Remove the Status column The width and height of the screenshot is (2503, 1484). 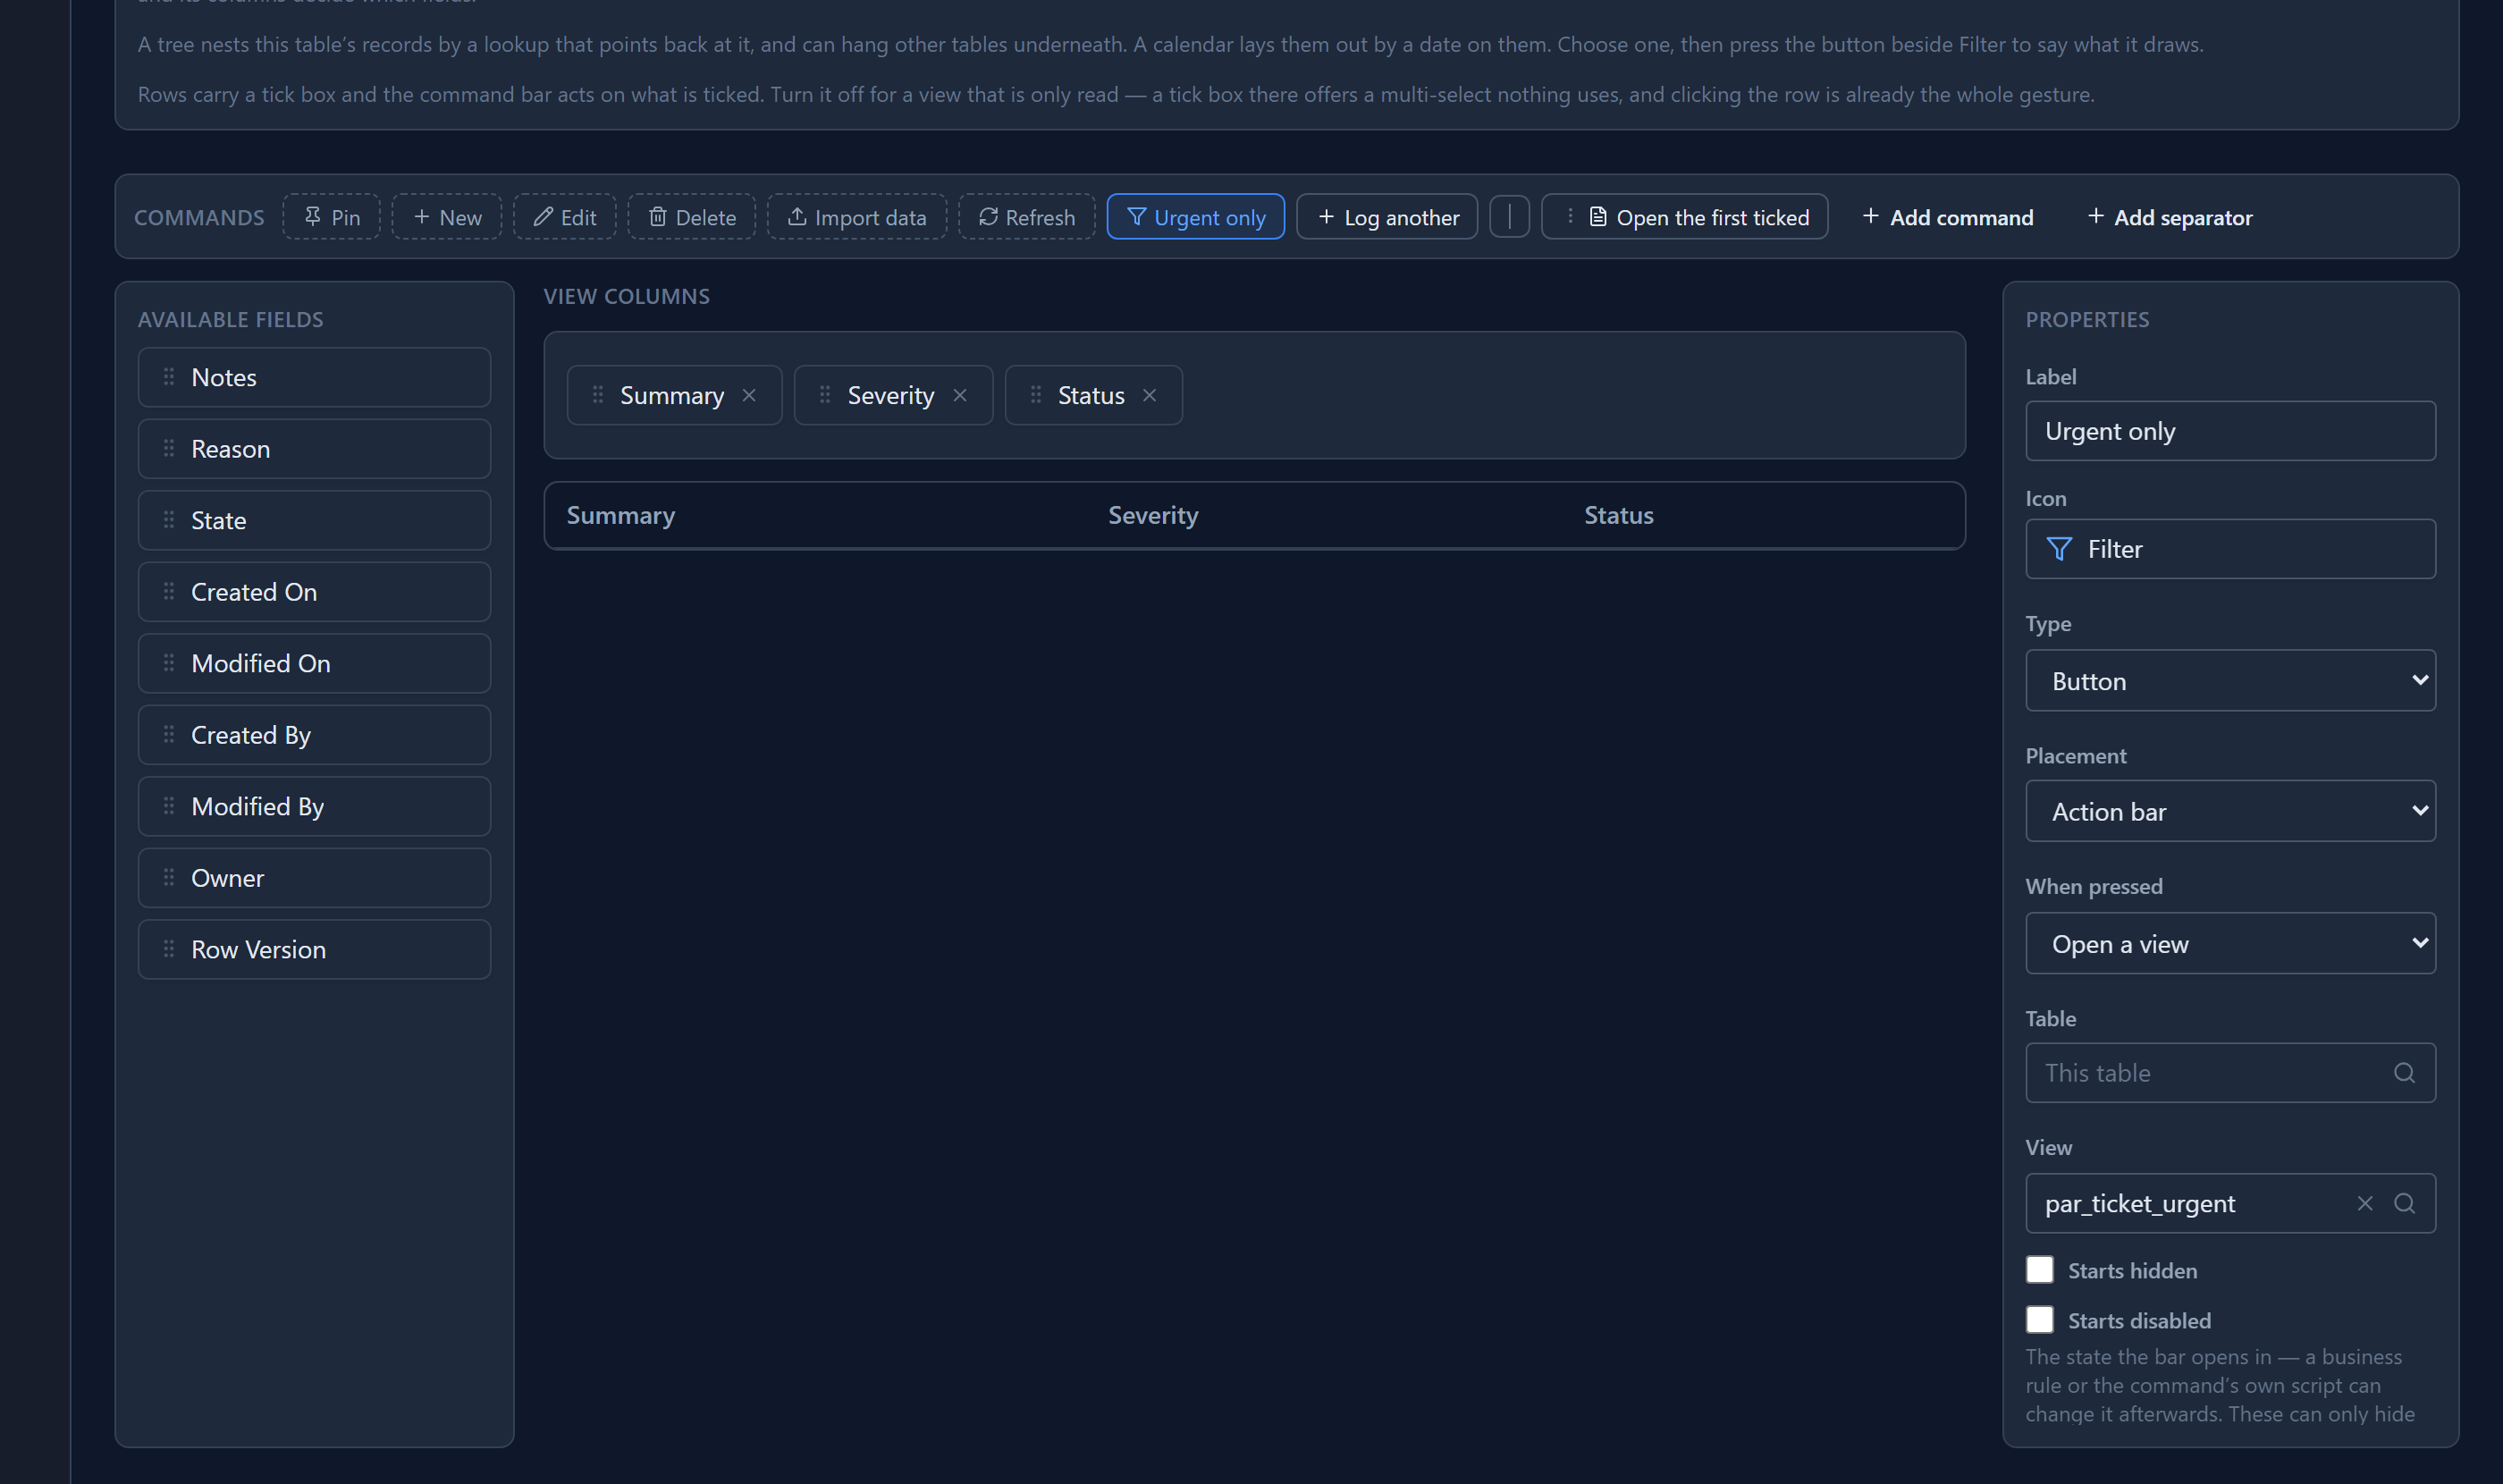point(1150,395)
